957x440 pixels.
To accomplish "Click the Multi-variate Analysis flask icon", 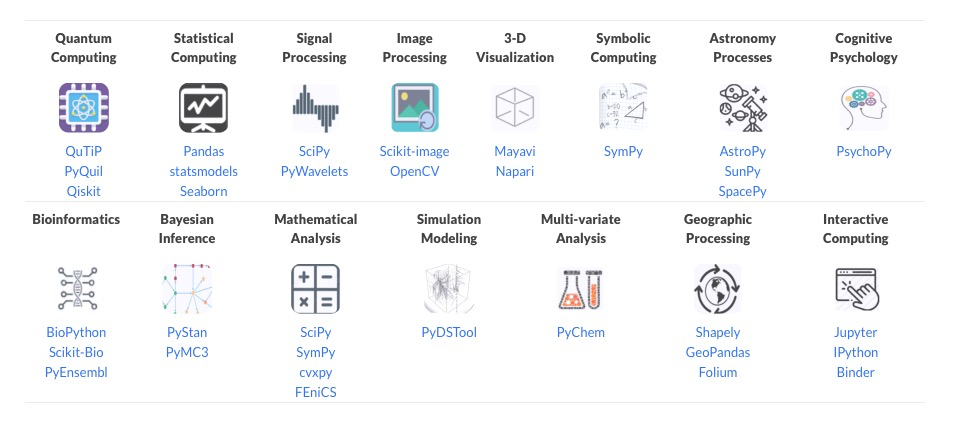I will tap(580, 289).
